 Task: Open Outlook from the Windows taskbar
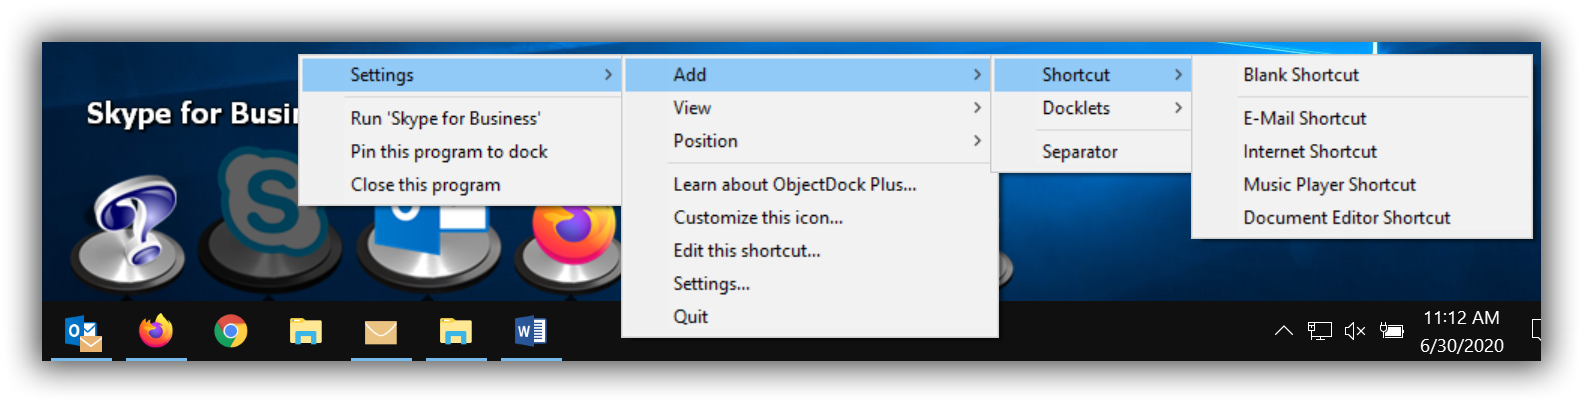(x=82, y=331)
